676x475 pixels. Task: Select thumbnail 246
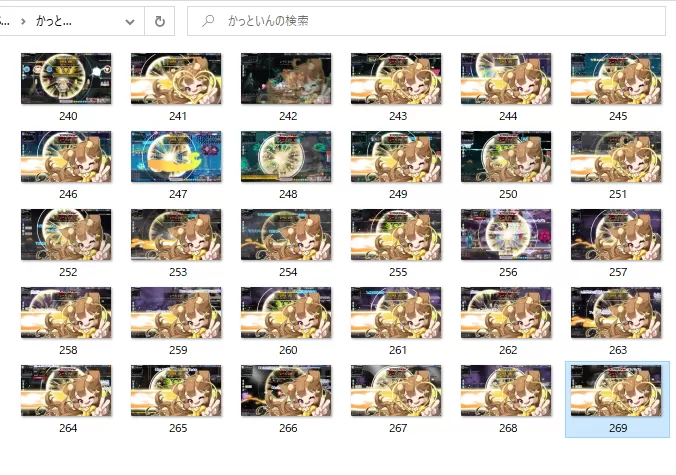[66, 156]
